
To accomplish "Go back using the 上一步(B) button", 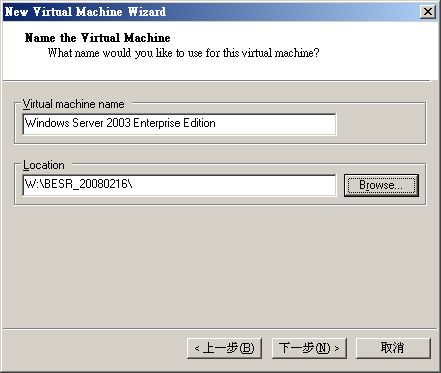I will pyautogui.click(x=224, y=348).
